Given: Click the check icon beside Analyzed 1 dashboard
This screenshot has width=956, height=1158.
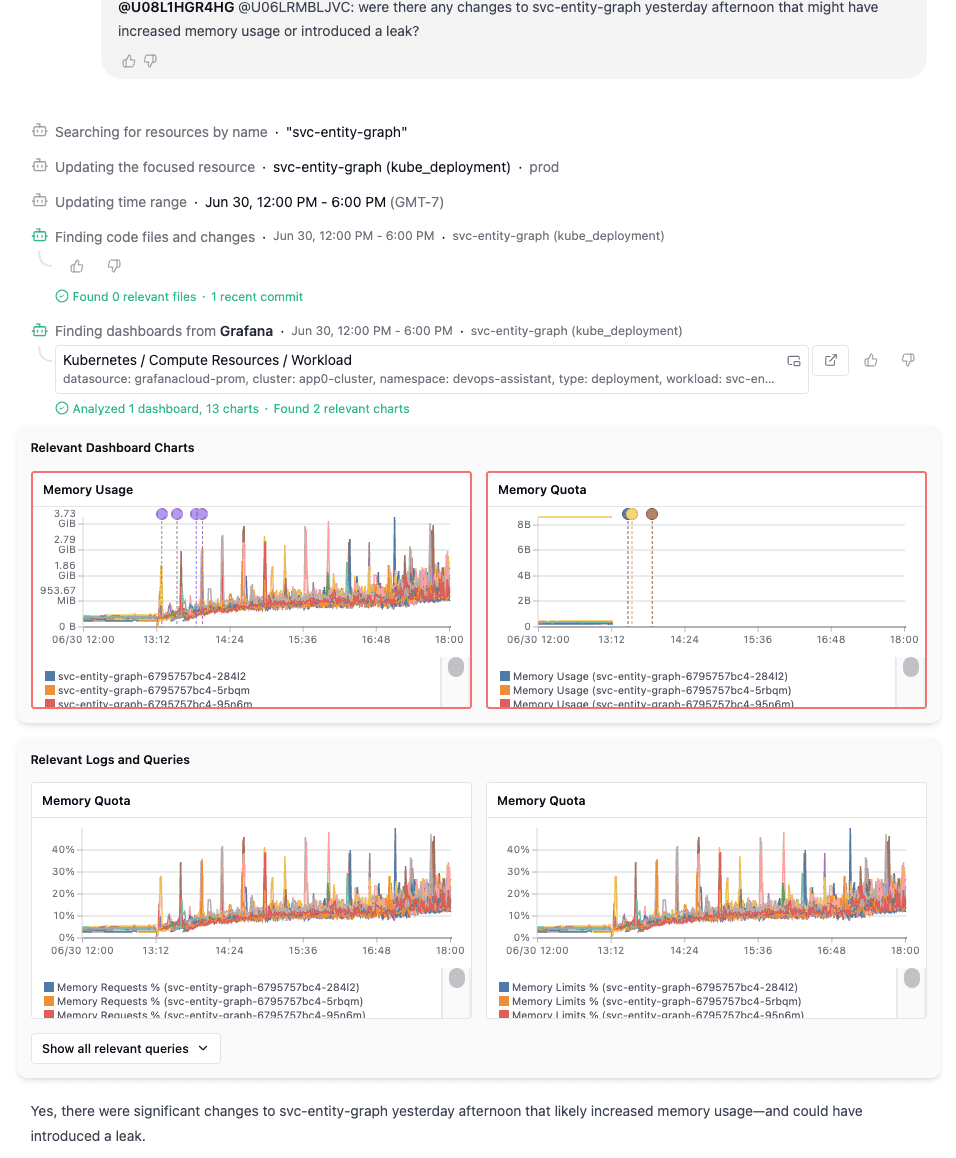Looking at the screenshot, I should (62, 408).
